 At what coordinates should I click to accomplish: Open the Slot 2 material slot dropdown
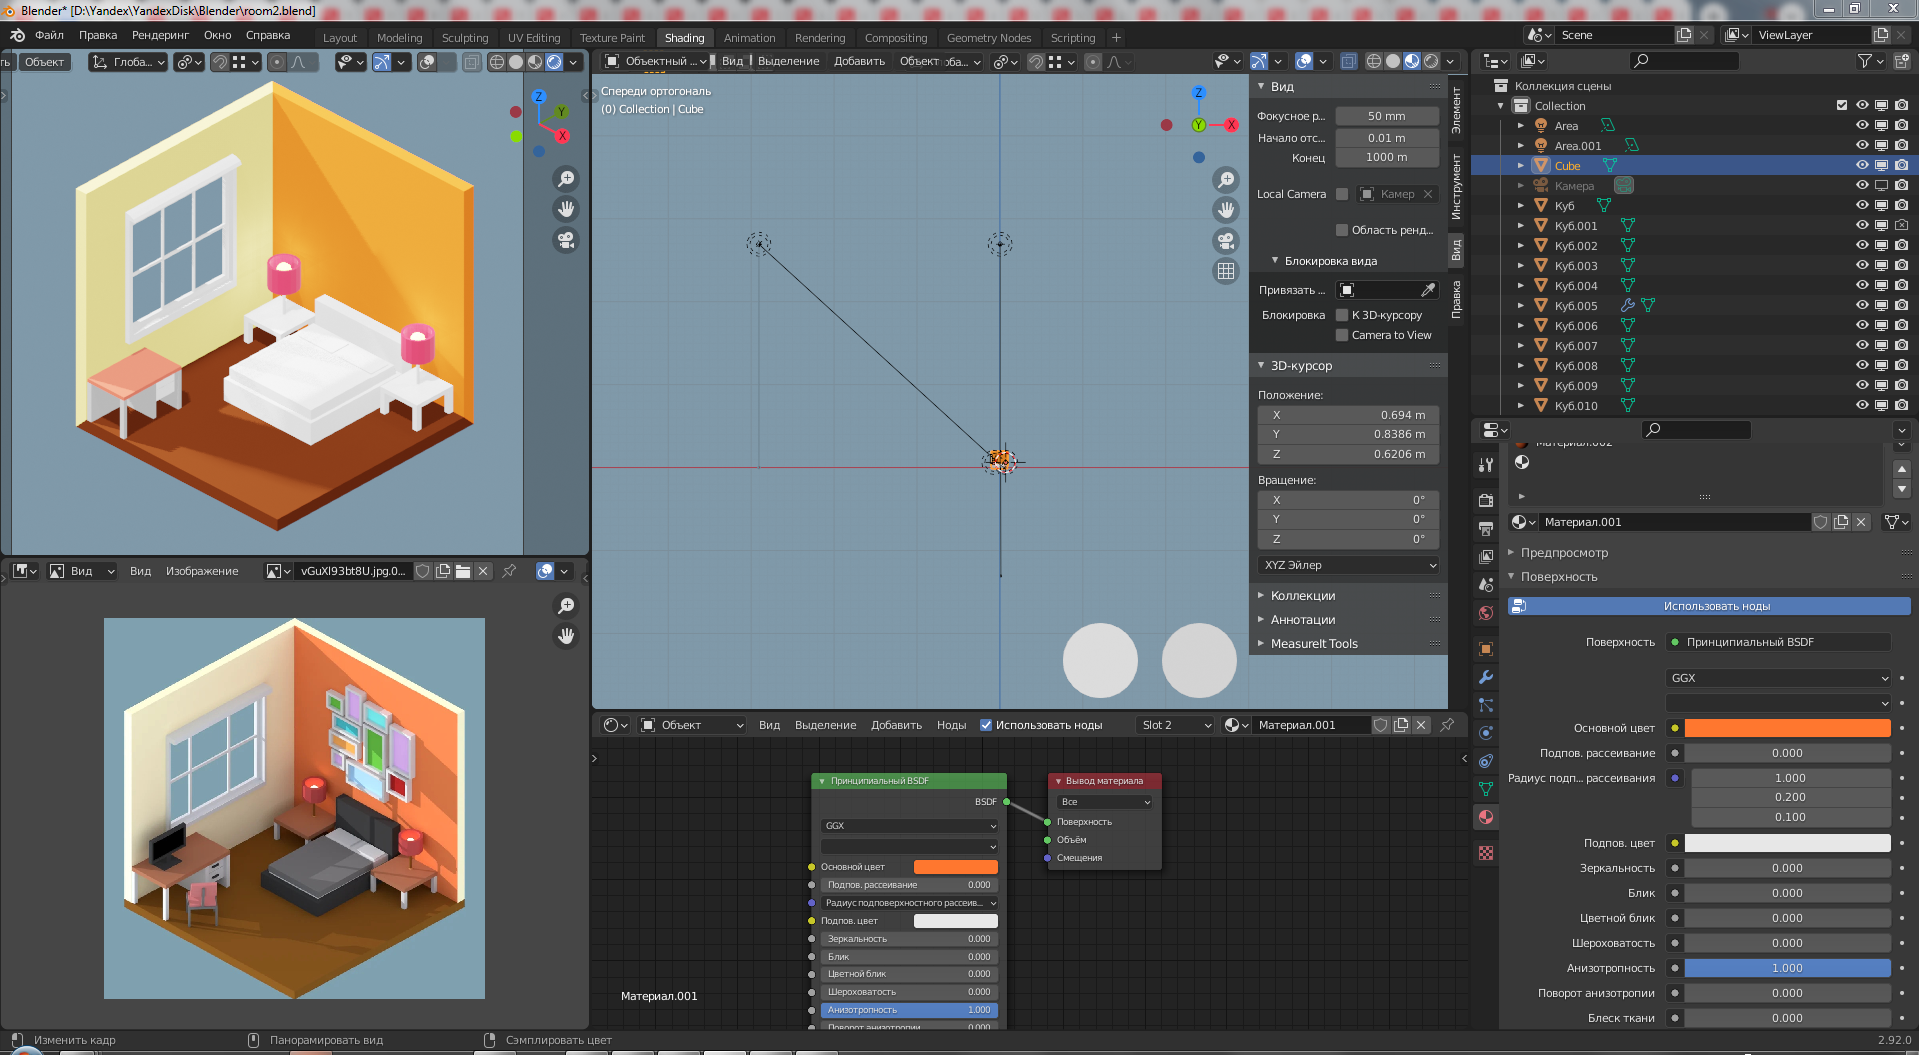click(1176, 725)
